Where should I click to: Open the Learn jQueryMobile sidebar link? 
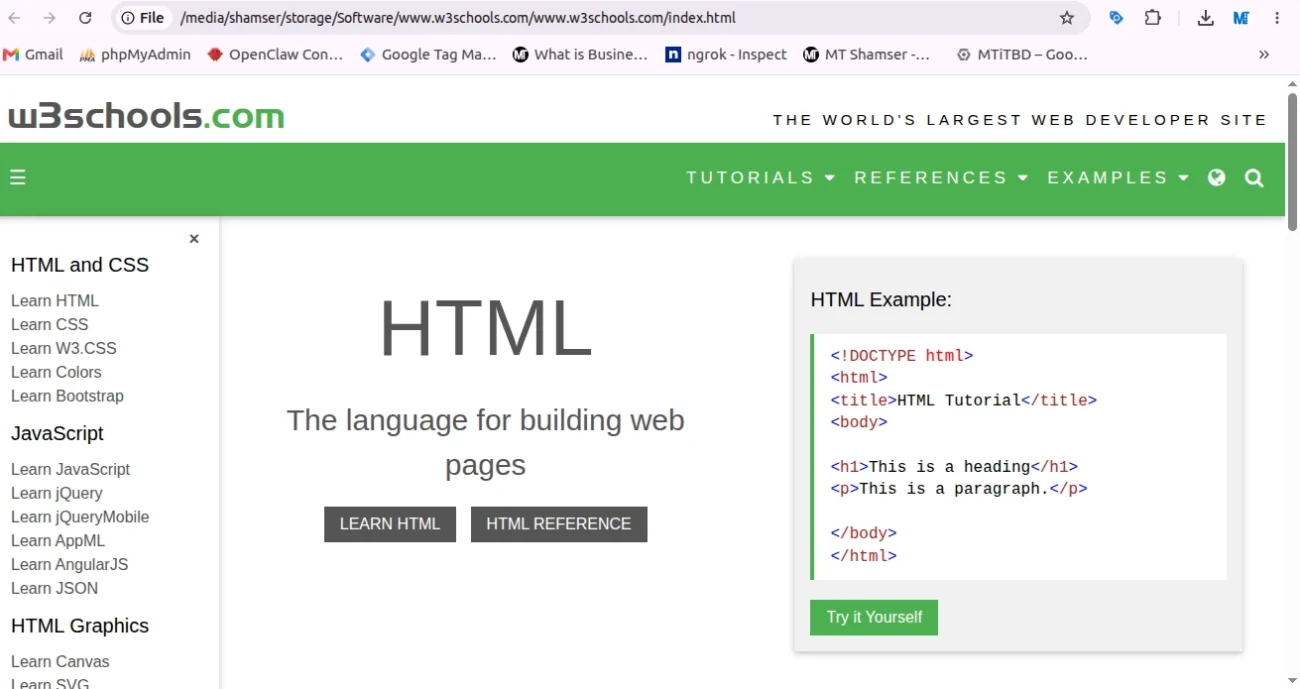point(80,518)
